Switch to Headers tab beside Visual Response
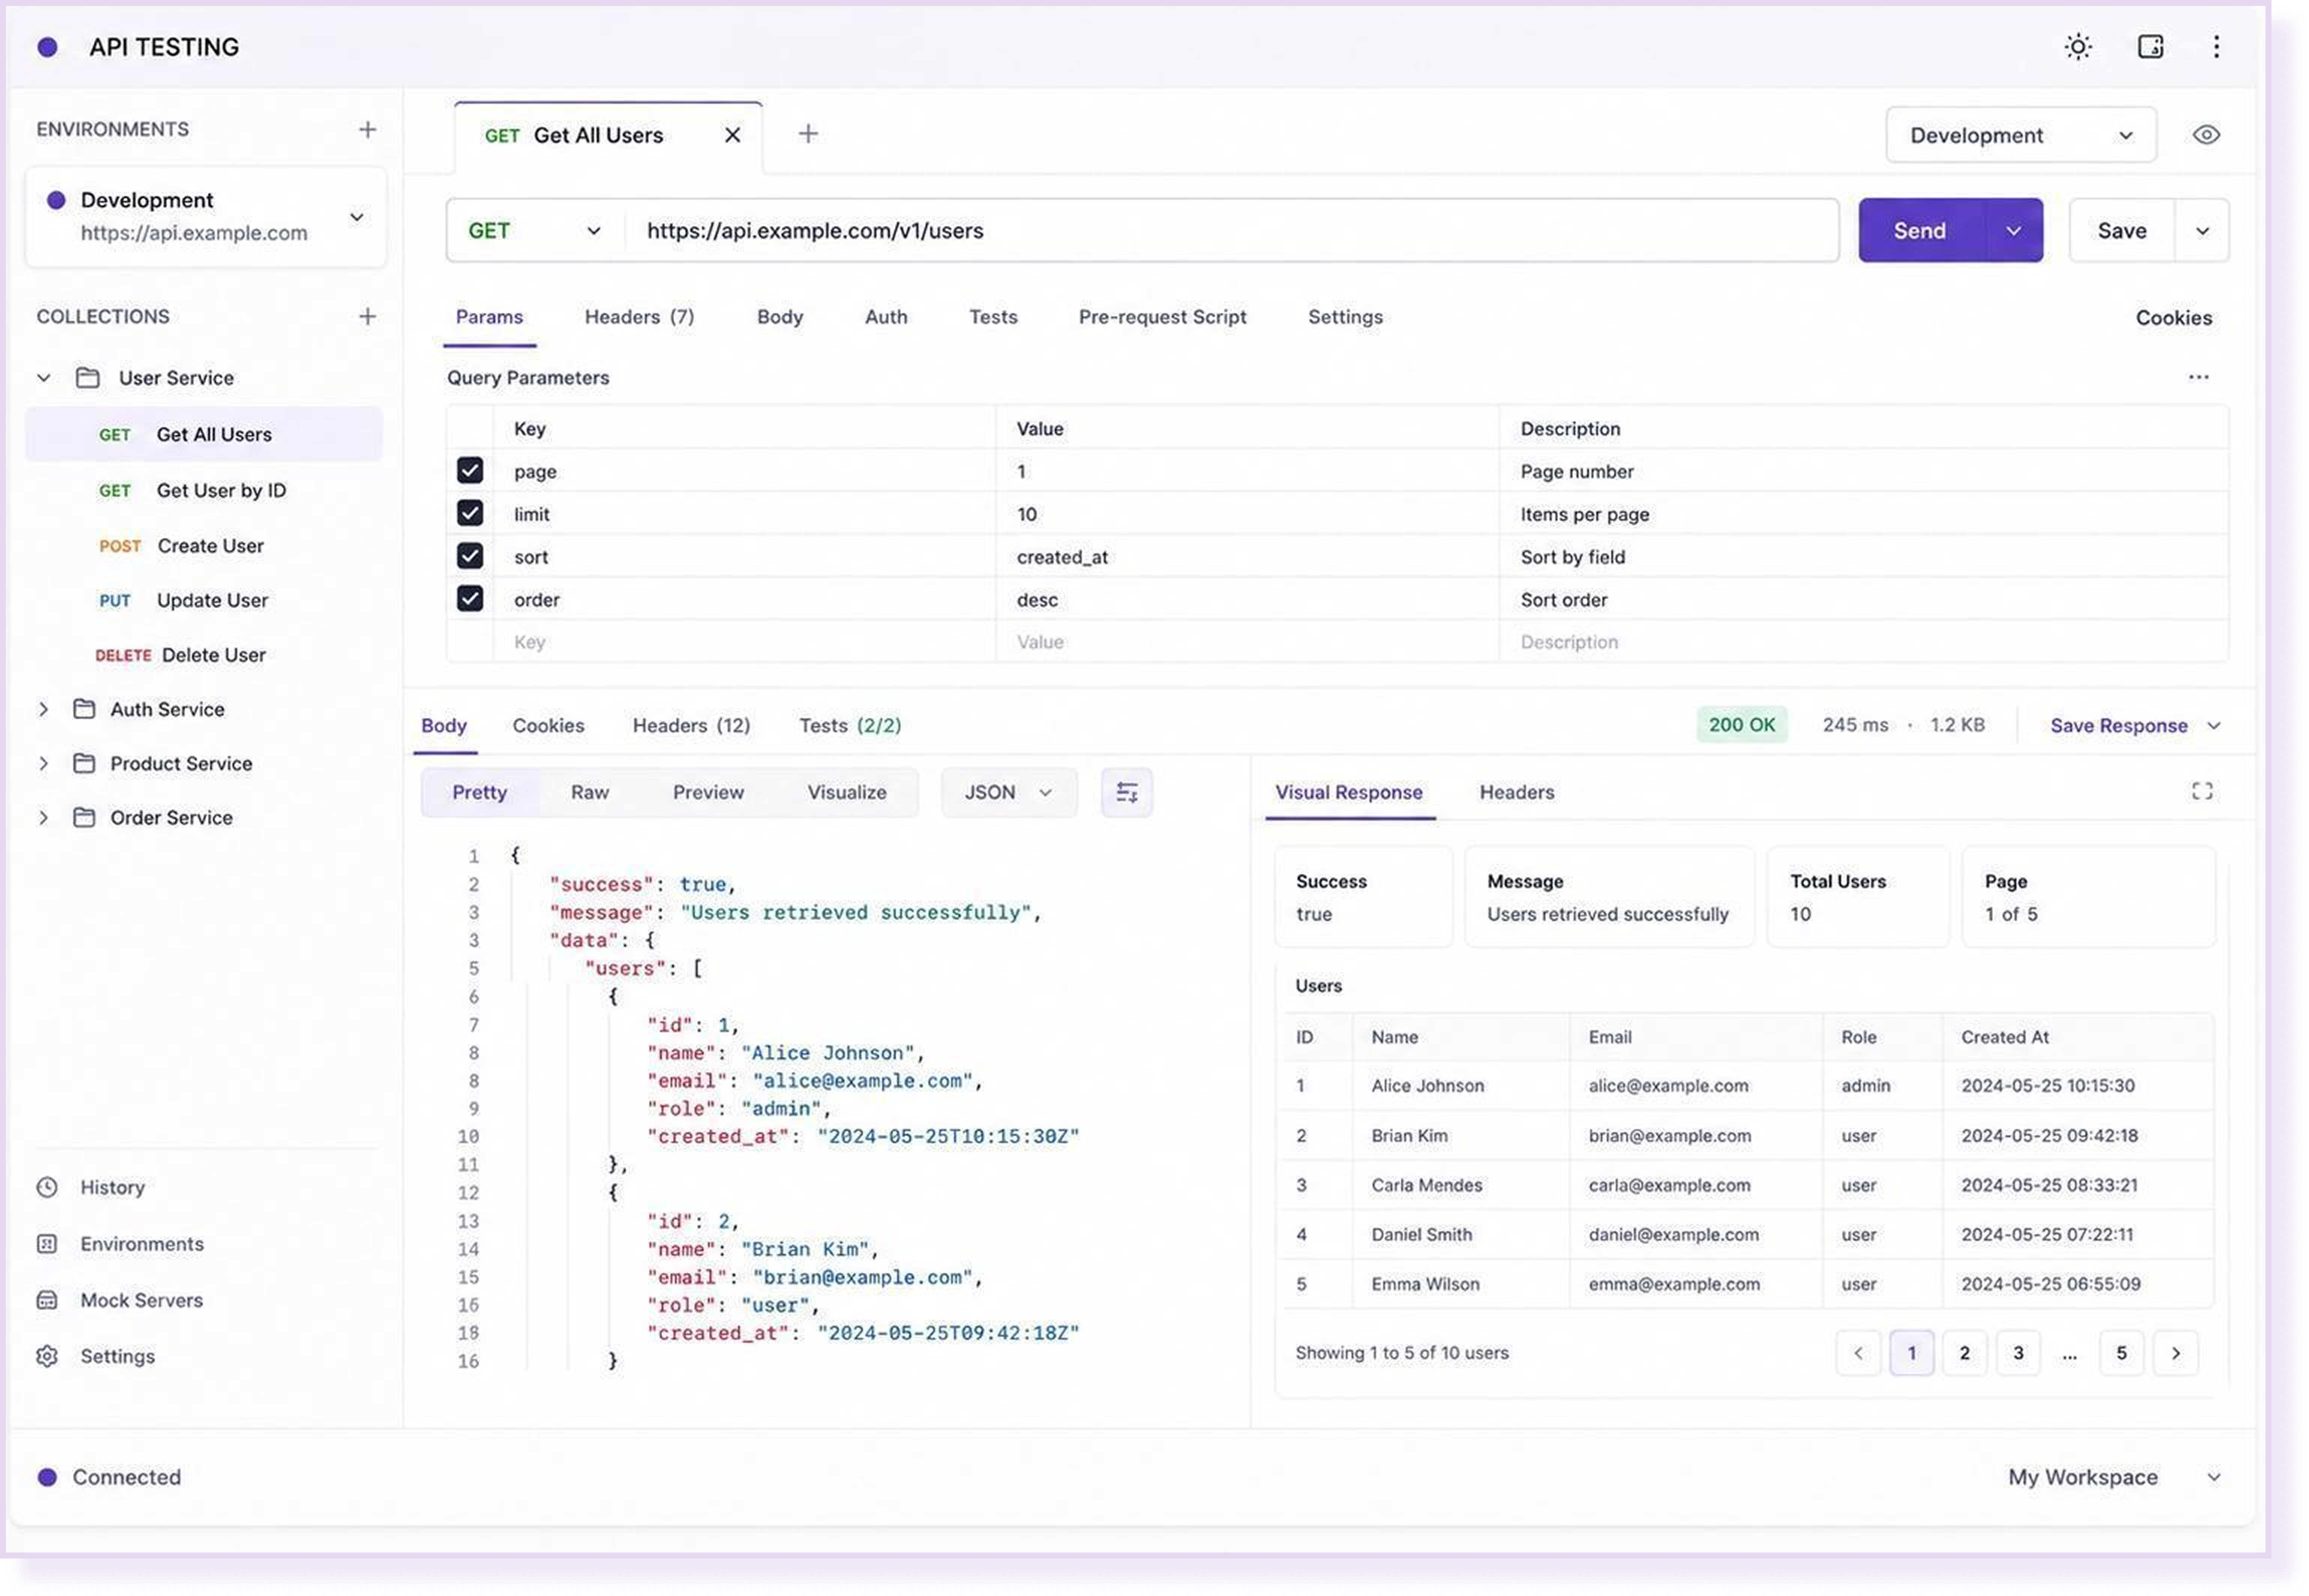This screenshot has height=1596, width=2309. 1516,793
